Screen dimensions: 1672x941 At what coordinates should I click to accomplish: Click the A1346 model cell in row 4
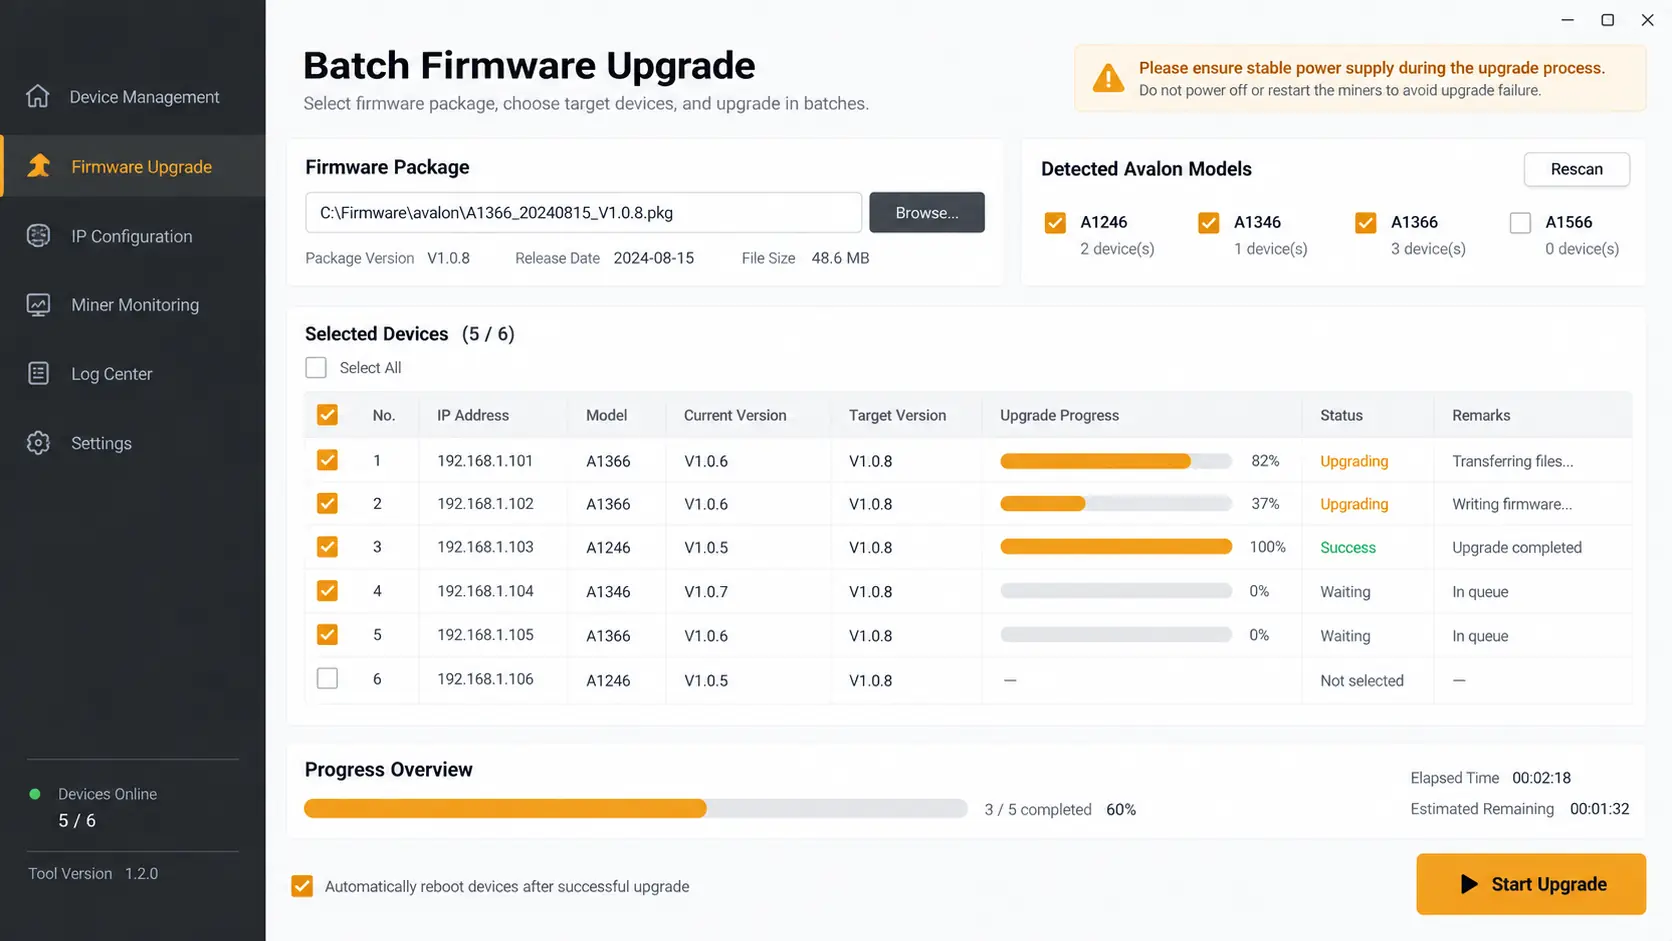click(x=608, y=592)
